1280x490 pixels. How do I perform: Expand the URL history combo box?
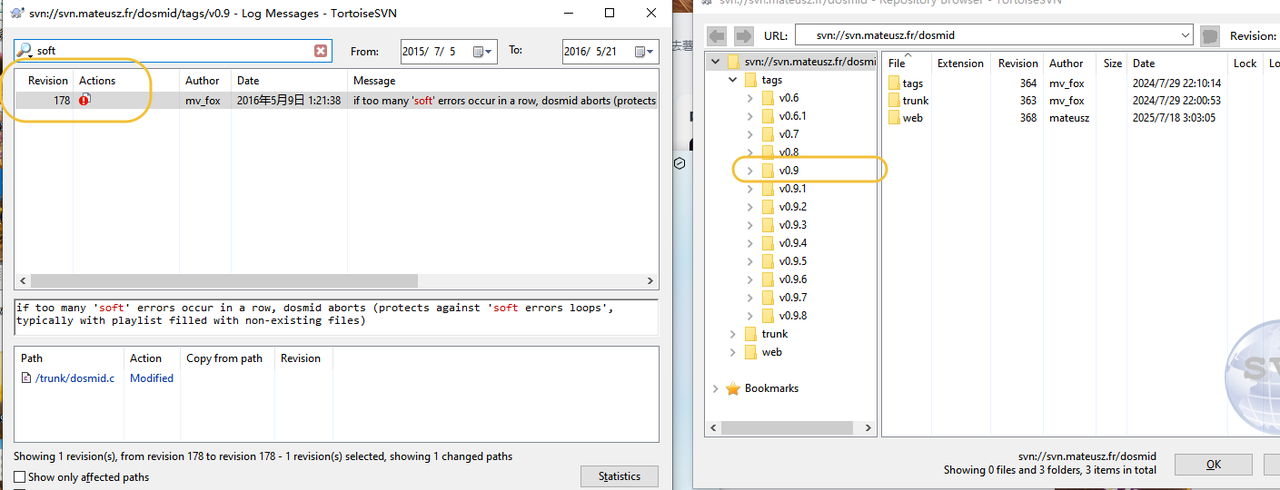coord(1184,36)
